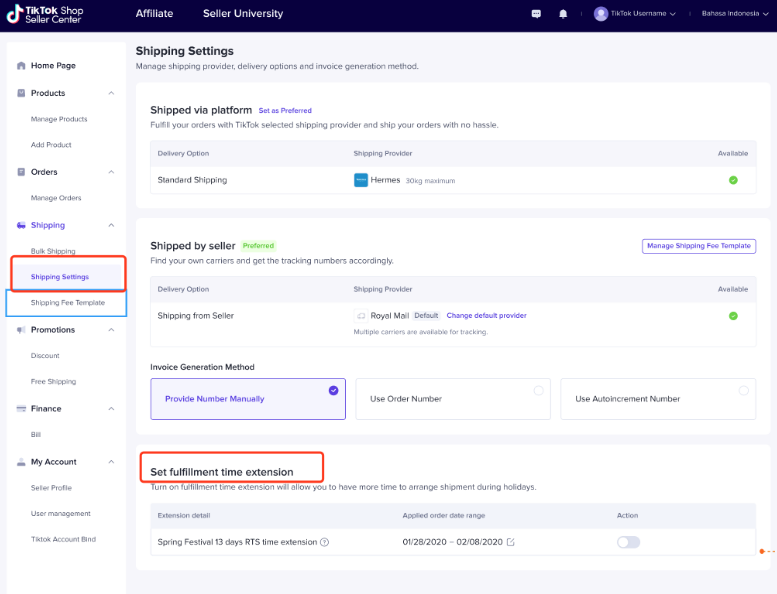The image size is (777, 594).
Task: Click Change default provider link
Action: coord(486,316)
